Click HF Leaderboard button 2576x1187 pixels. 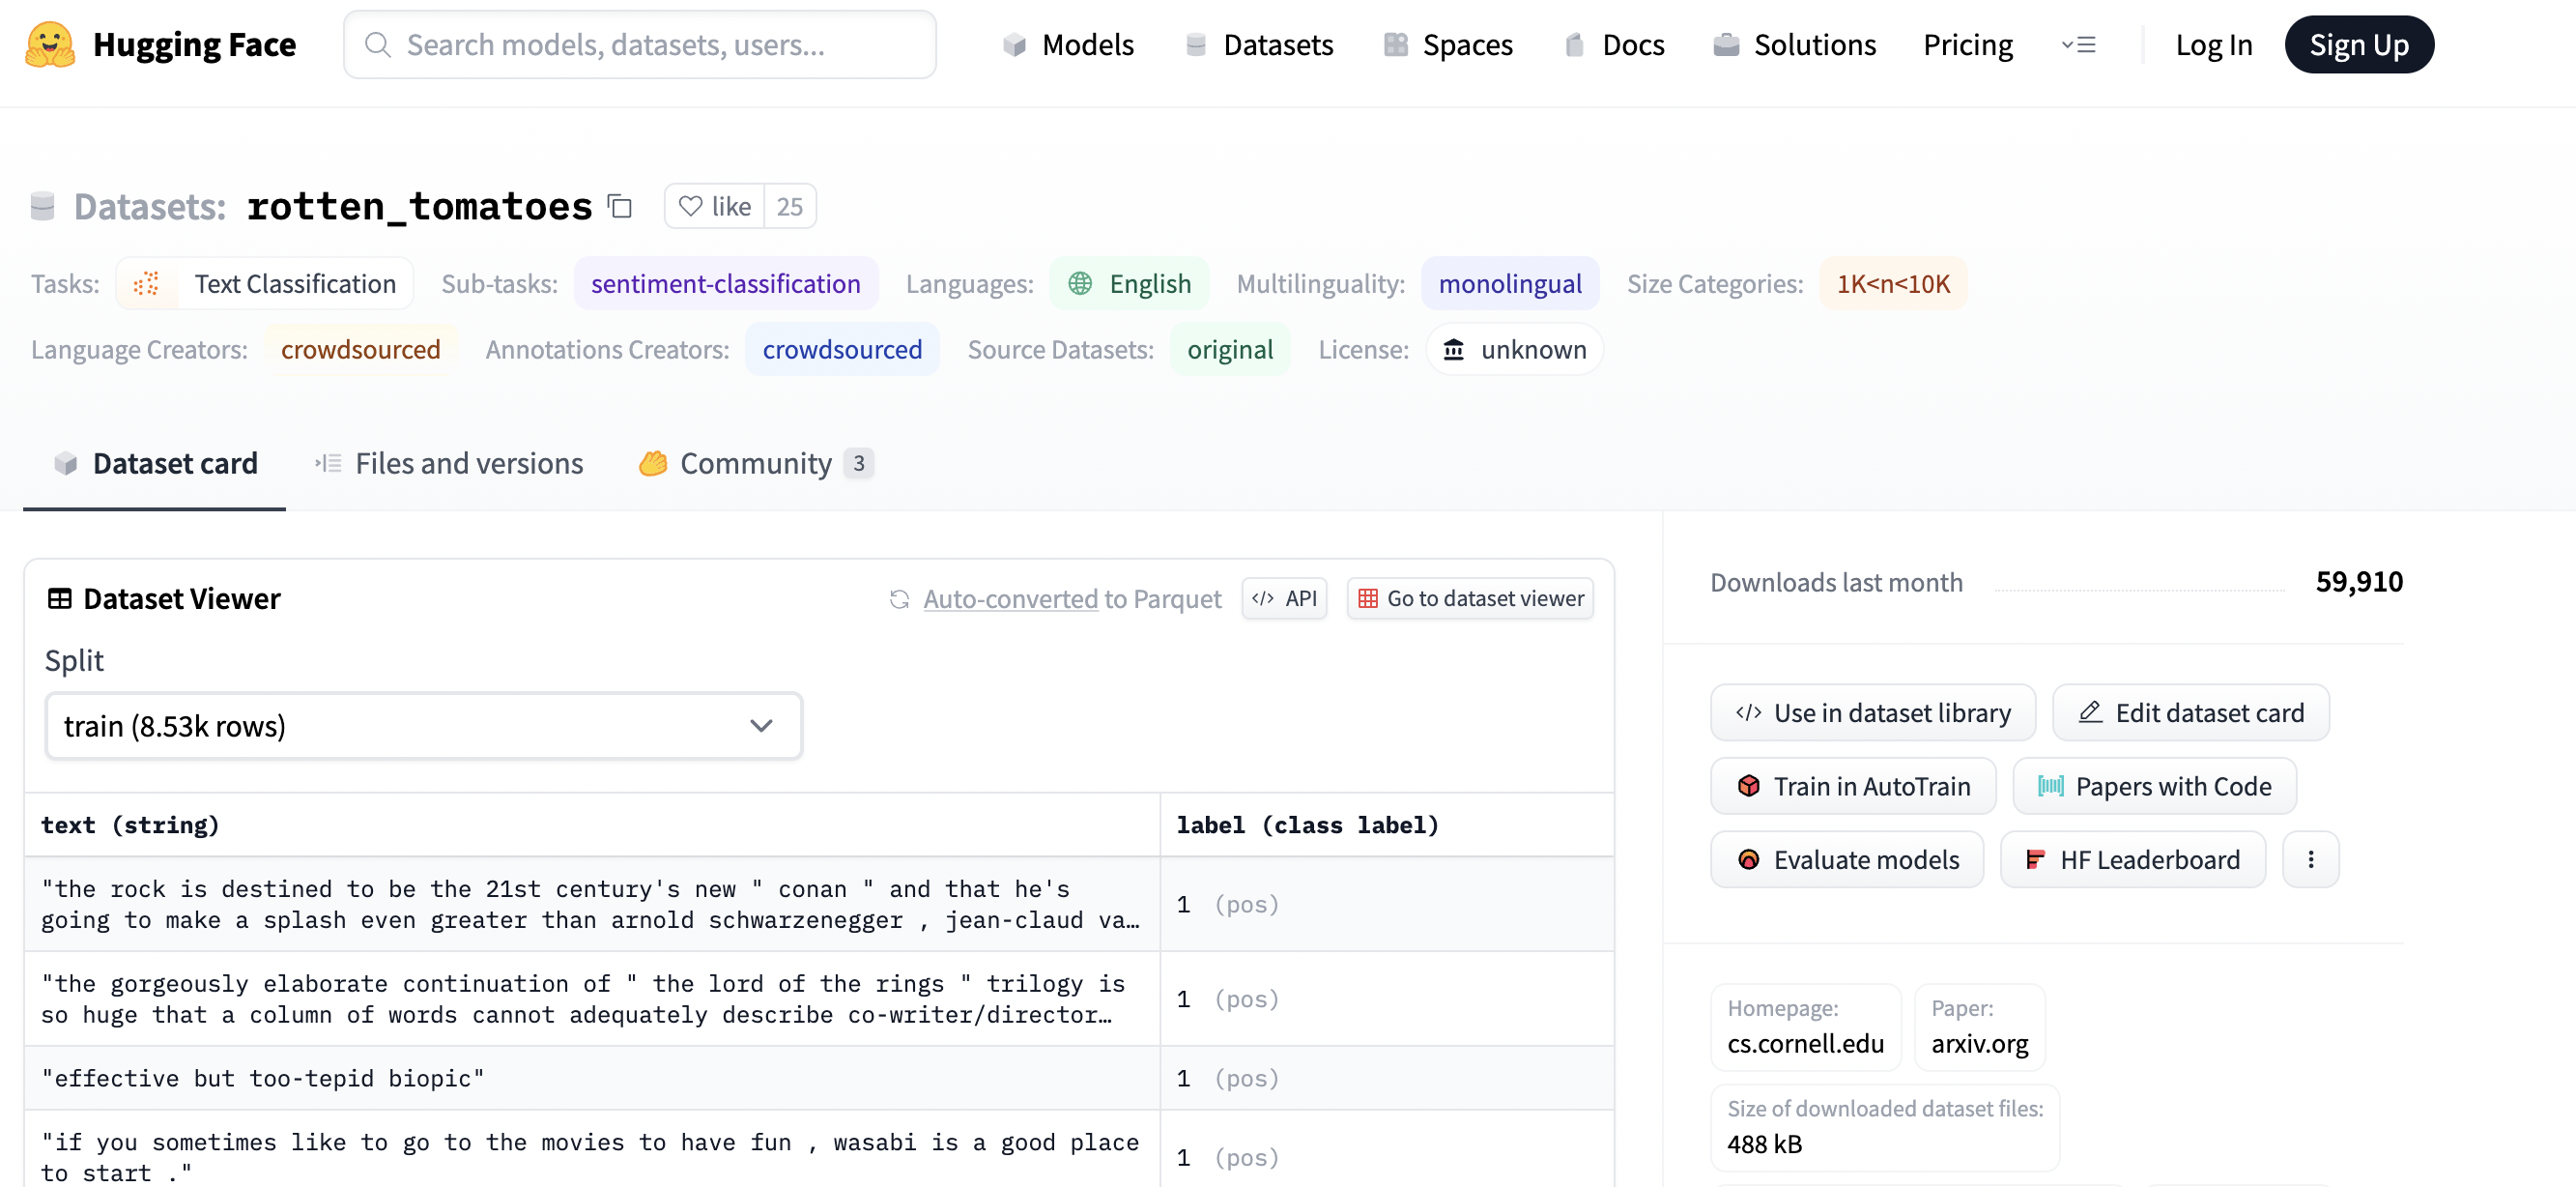tap(2132, 860)
